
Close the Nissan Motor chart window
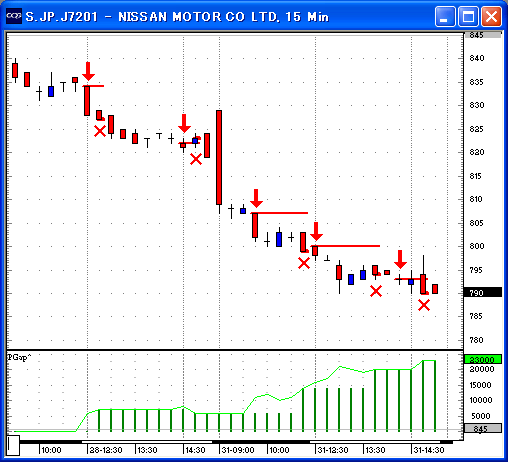(x=491, y=16)
